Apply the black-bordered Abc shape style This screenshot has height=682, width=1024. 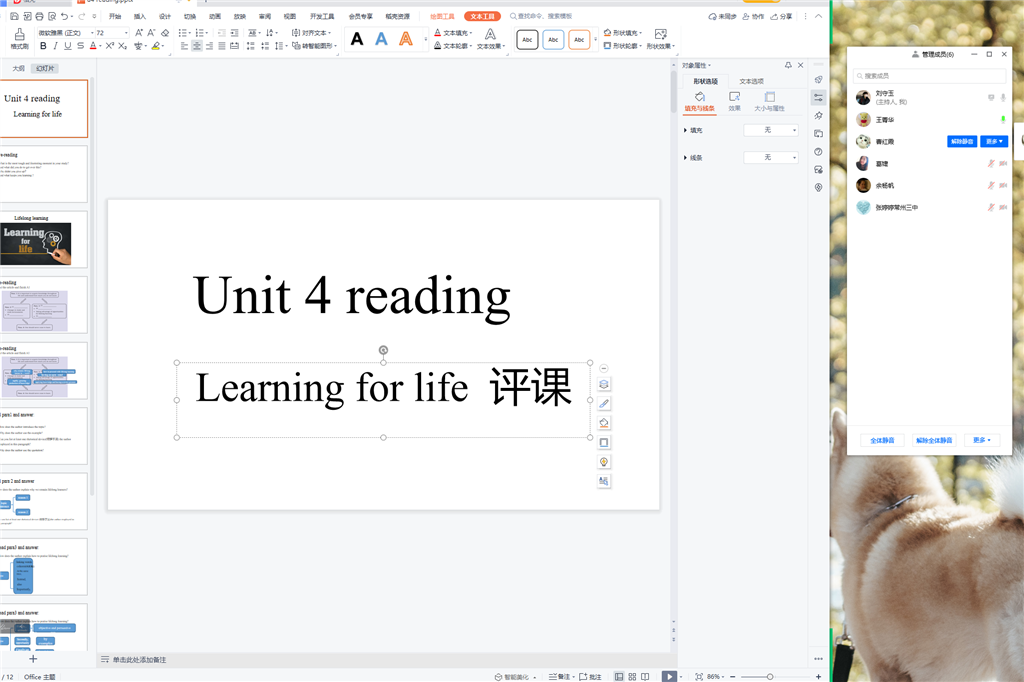pyautogui.click(x=527, y=40)
